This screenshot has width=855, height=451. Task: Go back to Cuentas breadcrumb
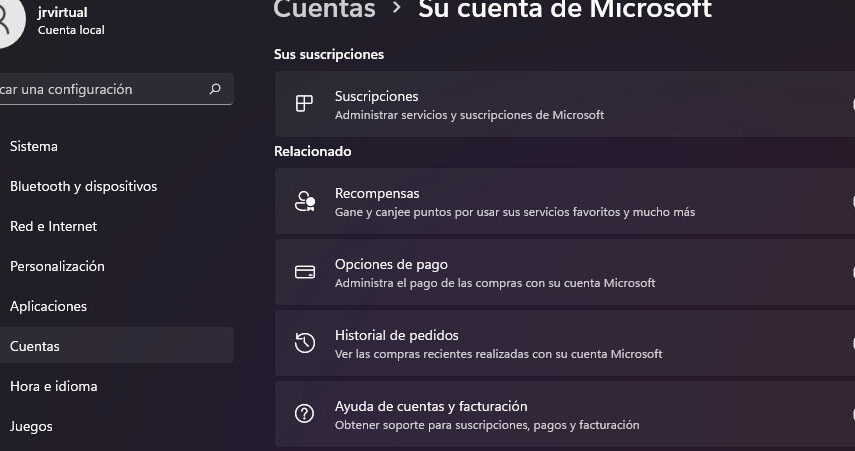324,9
